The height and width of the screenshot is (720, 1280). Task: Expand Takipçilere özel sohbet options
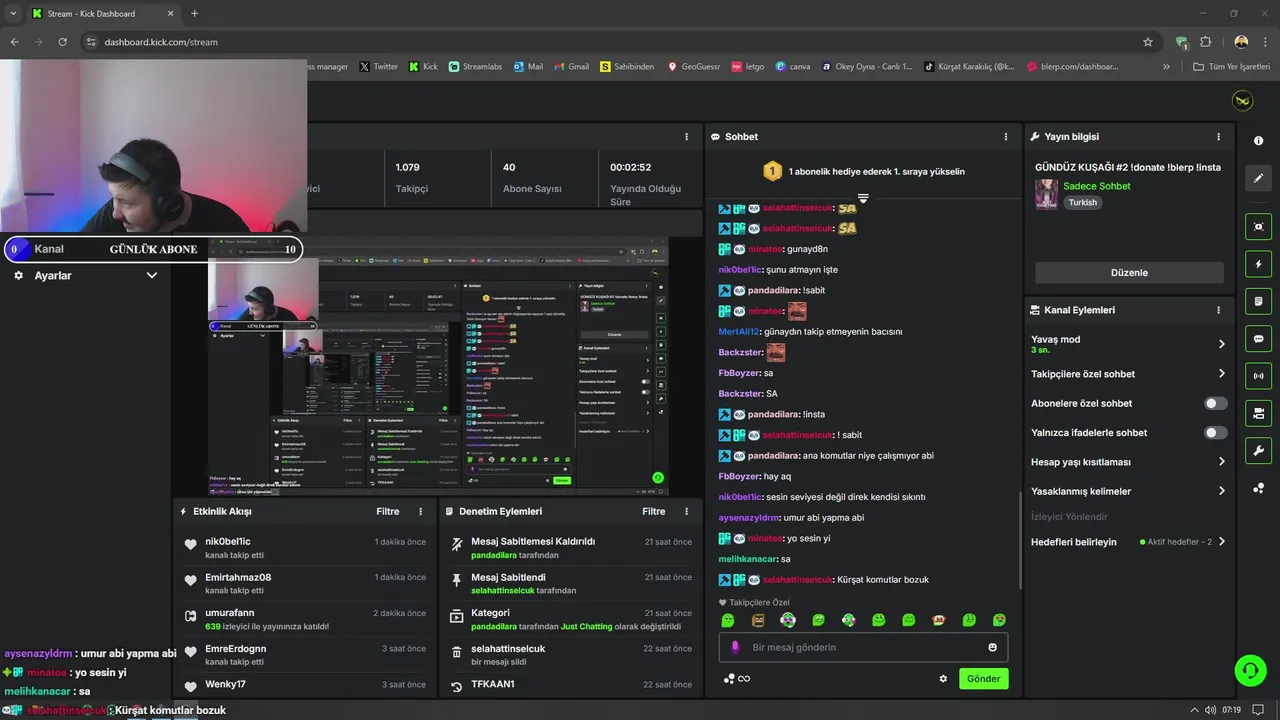[x=1221, y=374]
